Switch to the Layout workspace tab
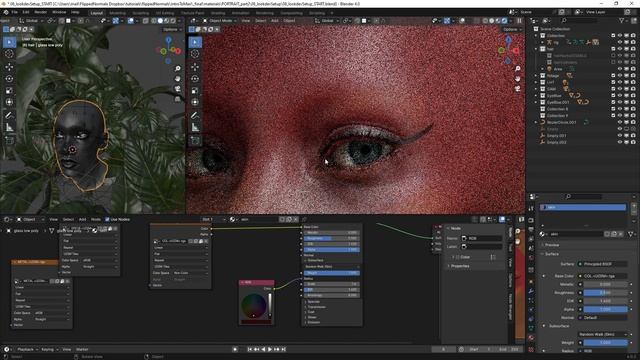 coord(97,13)
